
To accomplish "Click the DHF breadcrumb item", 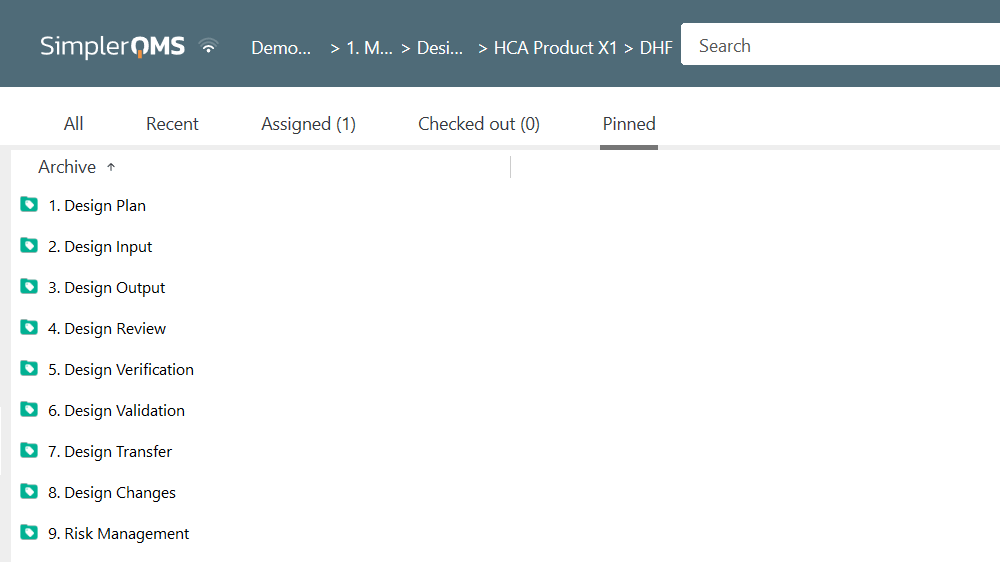I will pos(656,47).
